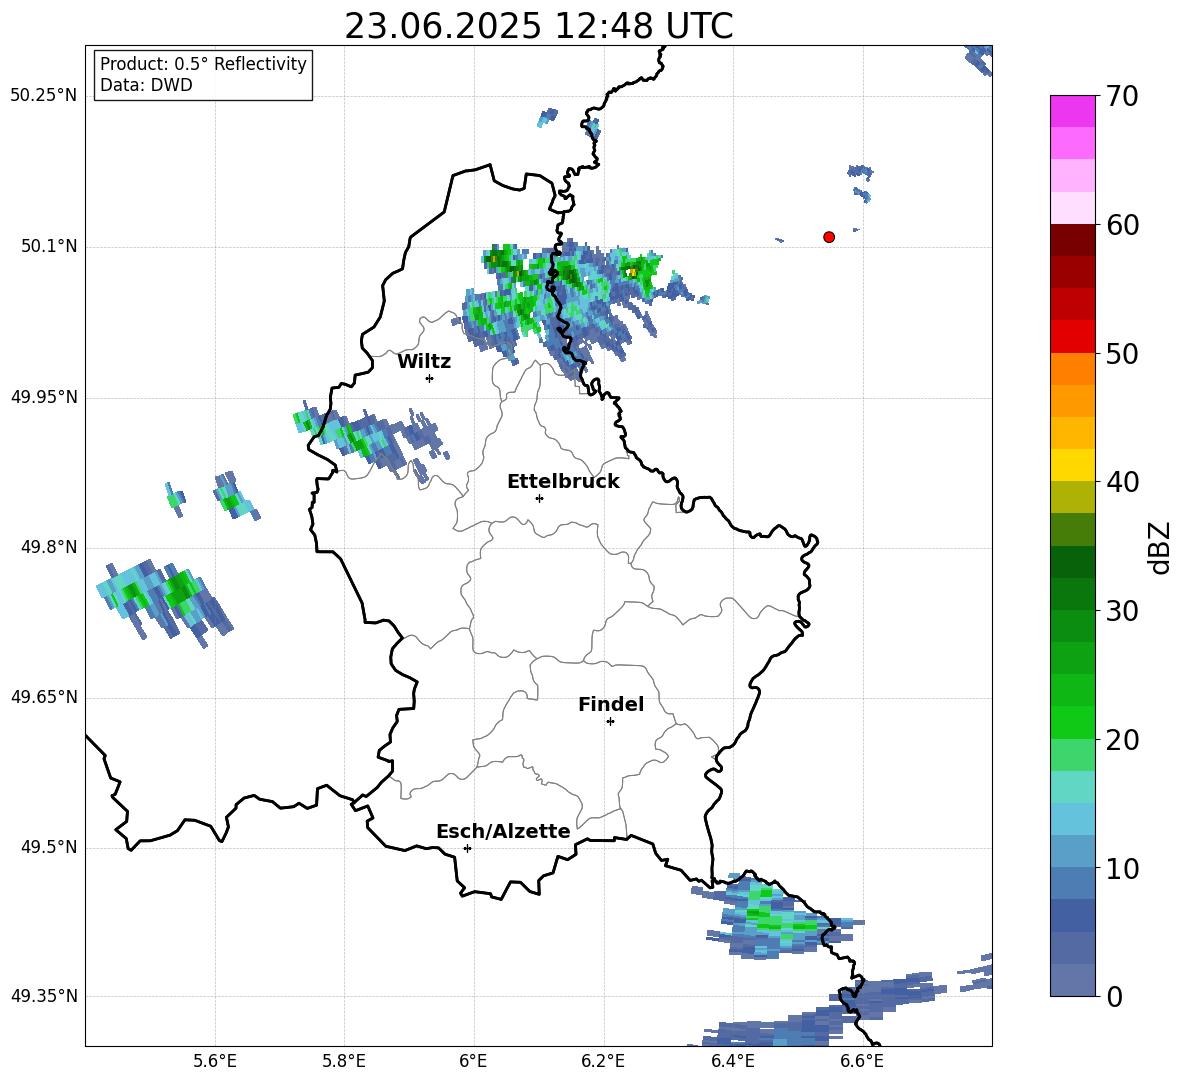Image resolution: width=1184 pixels, height=1081 pixels.
Task: Click the 49.95°N latitude label
Action: tap(44, 397)
